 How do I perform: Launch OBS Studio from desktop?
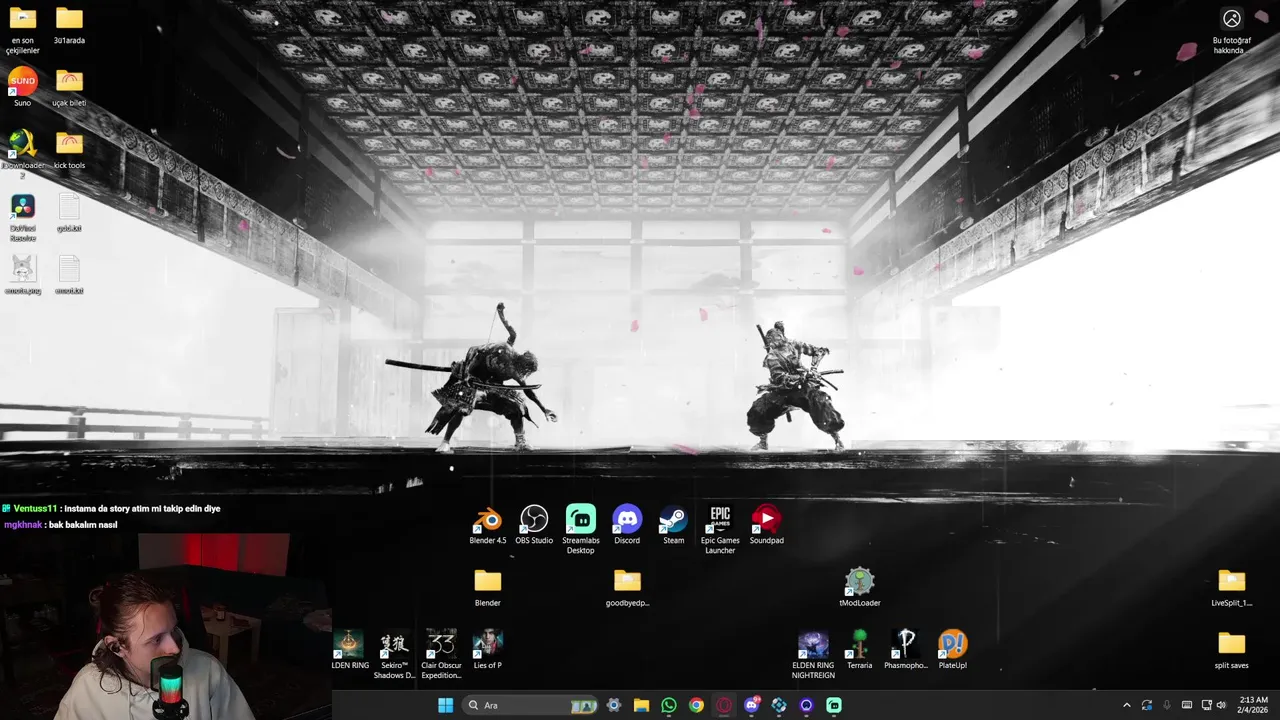pos(534,525)
